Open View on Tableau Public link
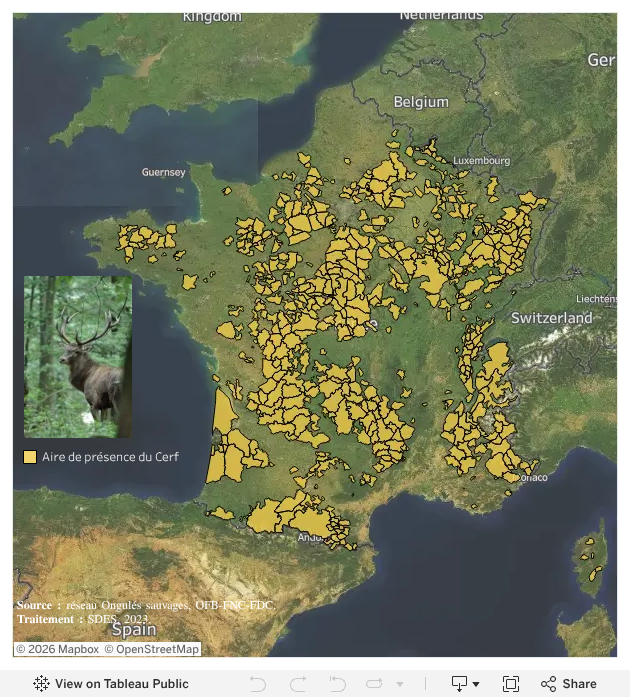The height and width of the screenshot is (697, 630). pyautogui.click(x=111, y=684)
